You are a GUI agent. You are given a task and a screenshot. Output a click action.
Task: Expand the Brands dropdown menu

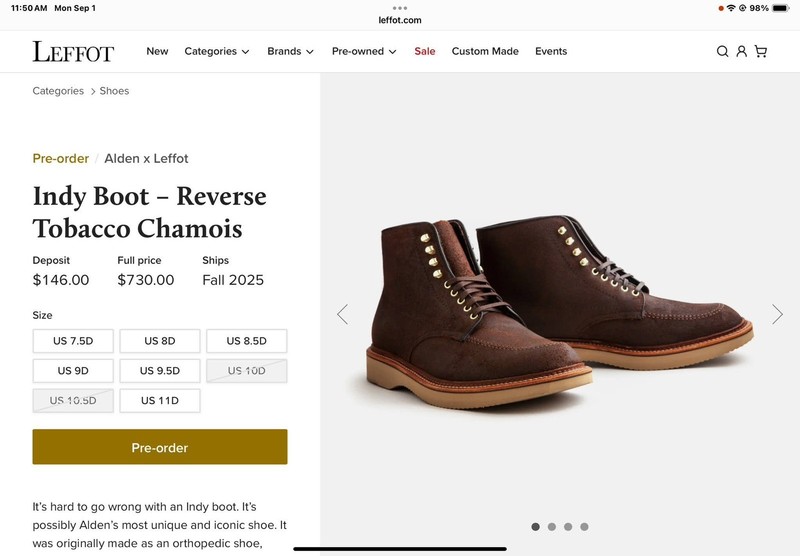pyautogui.click(x=290, y=52)
